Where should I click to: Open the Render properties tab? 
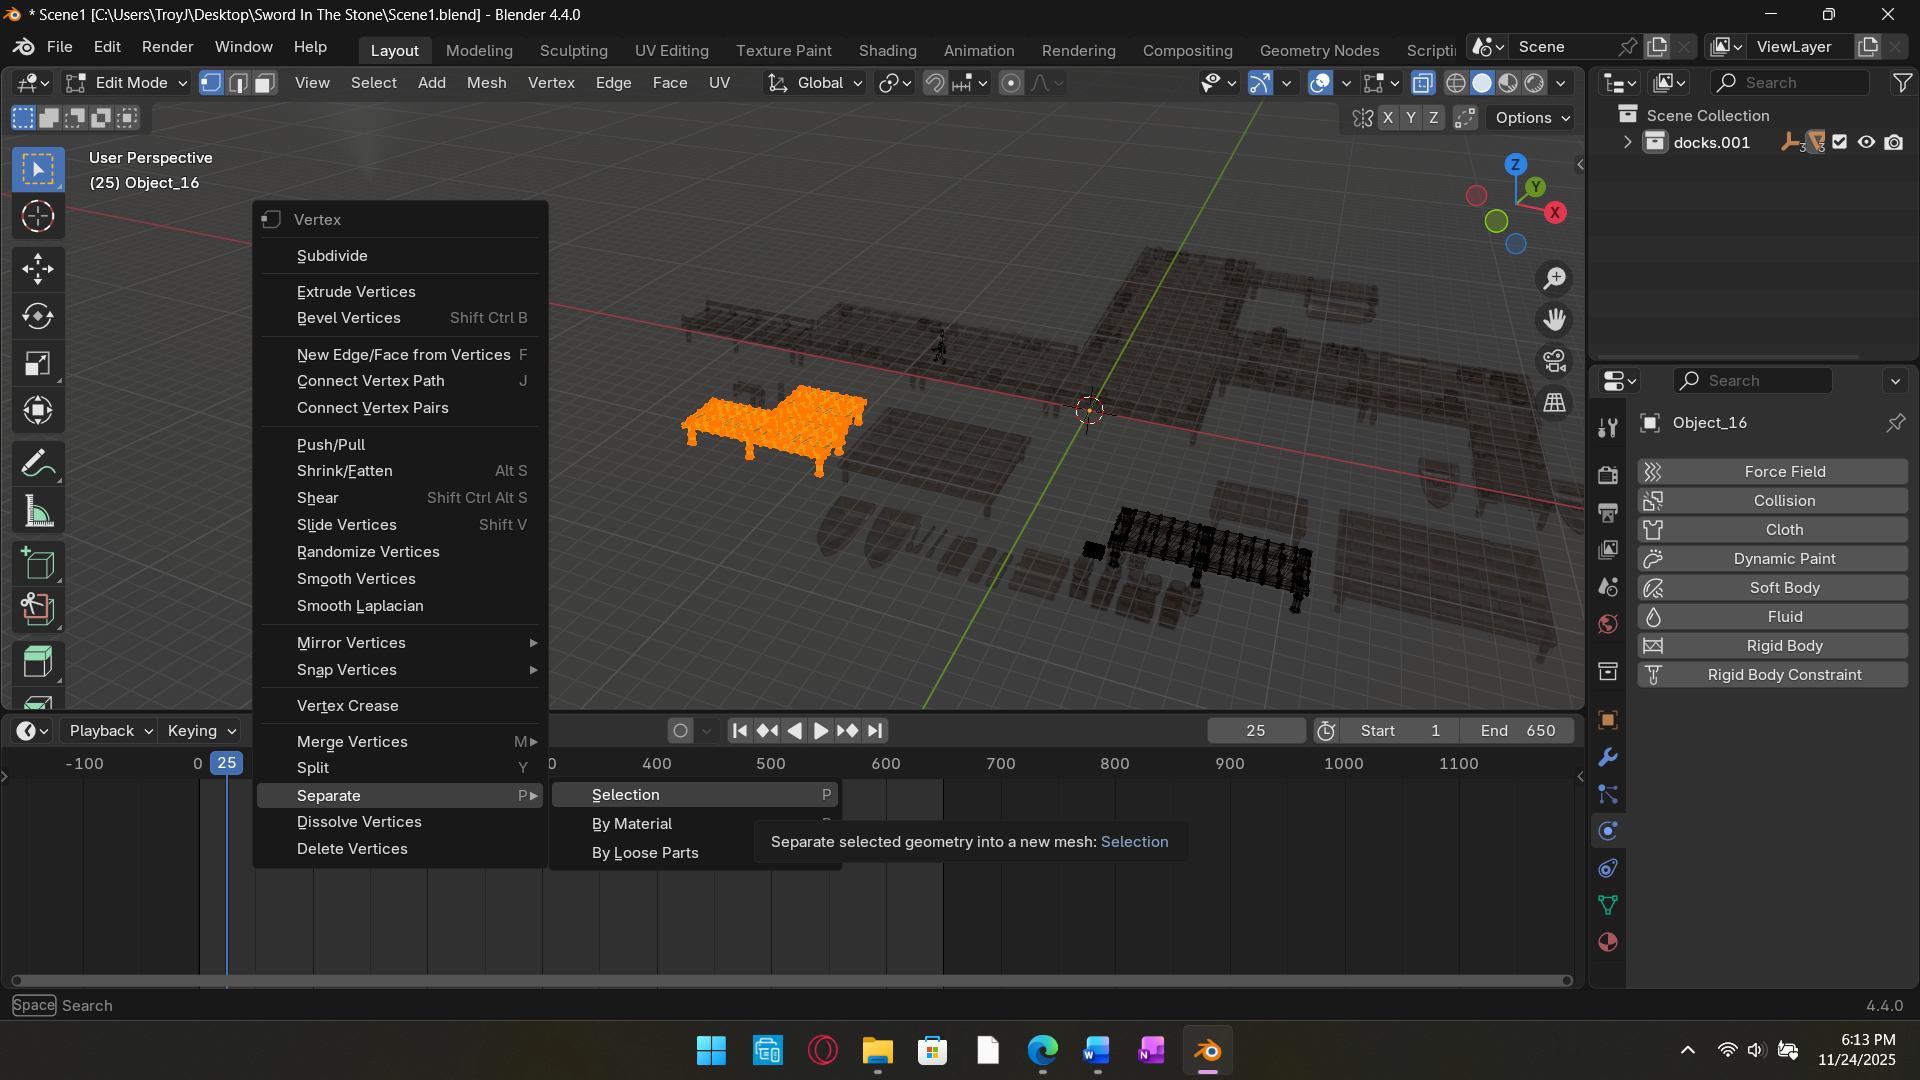point(1608,475)
